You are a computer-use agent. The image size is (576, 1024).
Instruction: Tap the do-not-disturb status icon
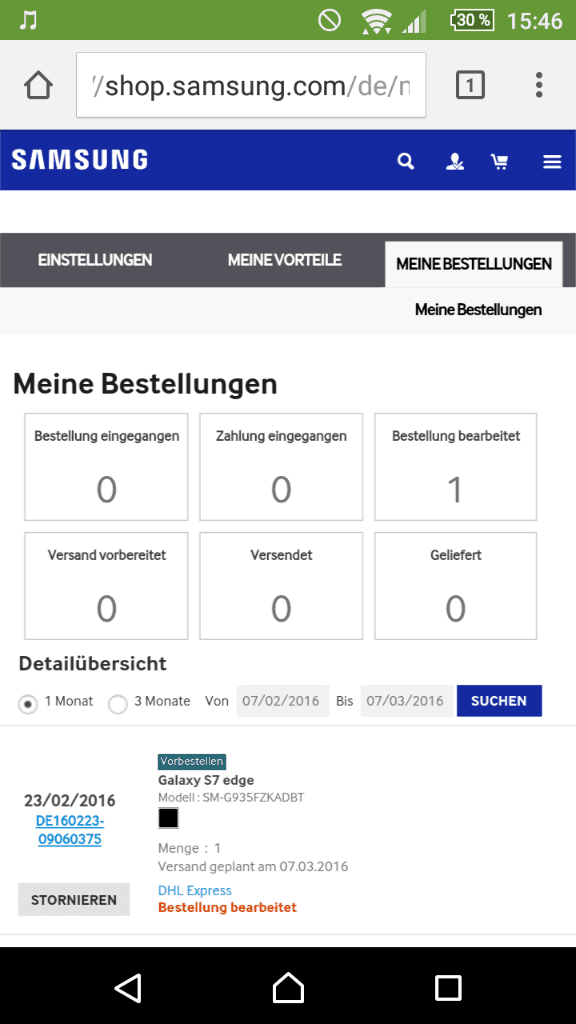329,20
